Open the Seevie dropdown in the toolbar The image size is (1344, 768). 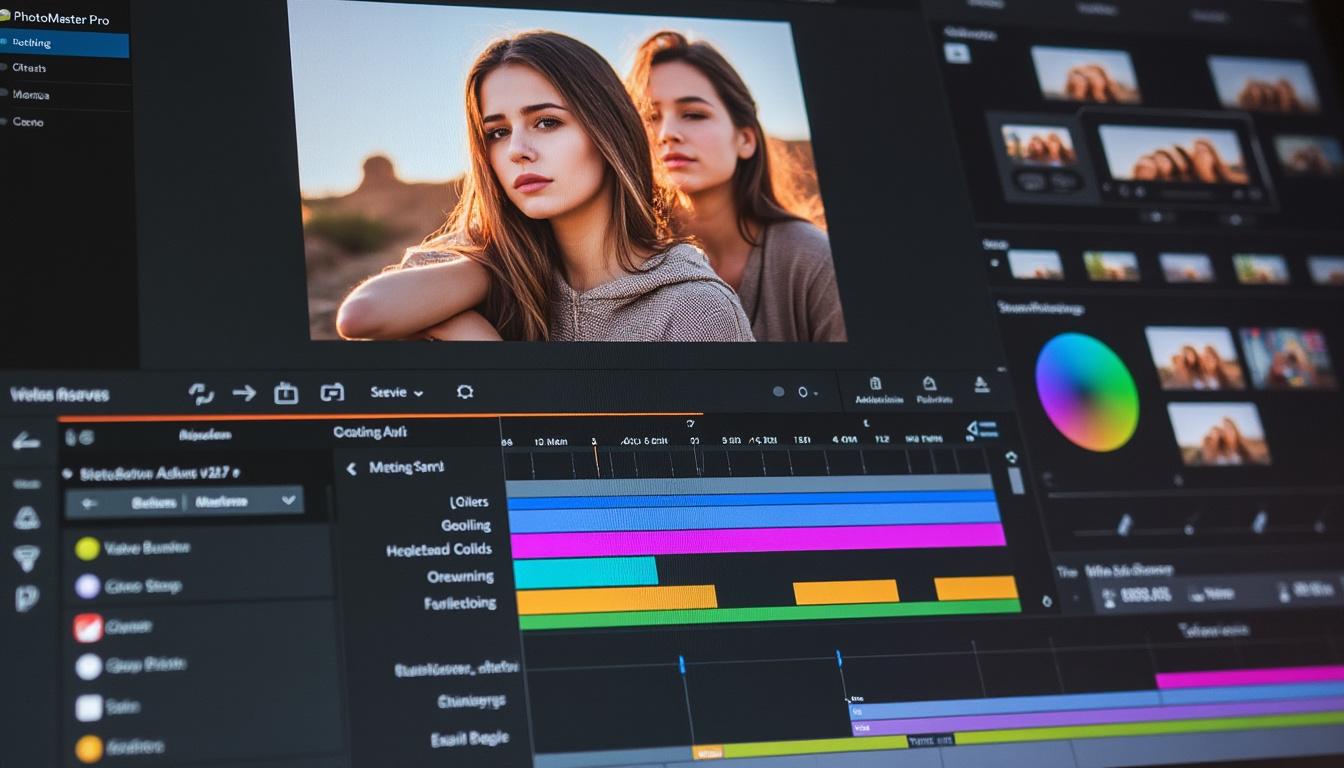pyautogui.click(x=396, y=393)
